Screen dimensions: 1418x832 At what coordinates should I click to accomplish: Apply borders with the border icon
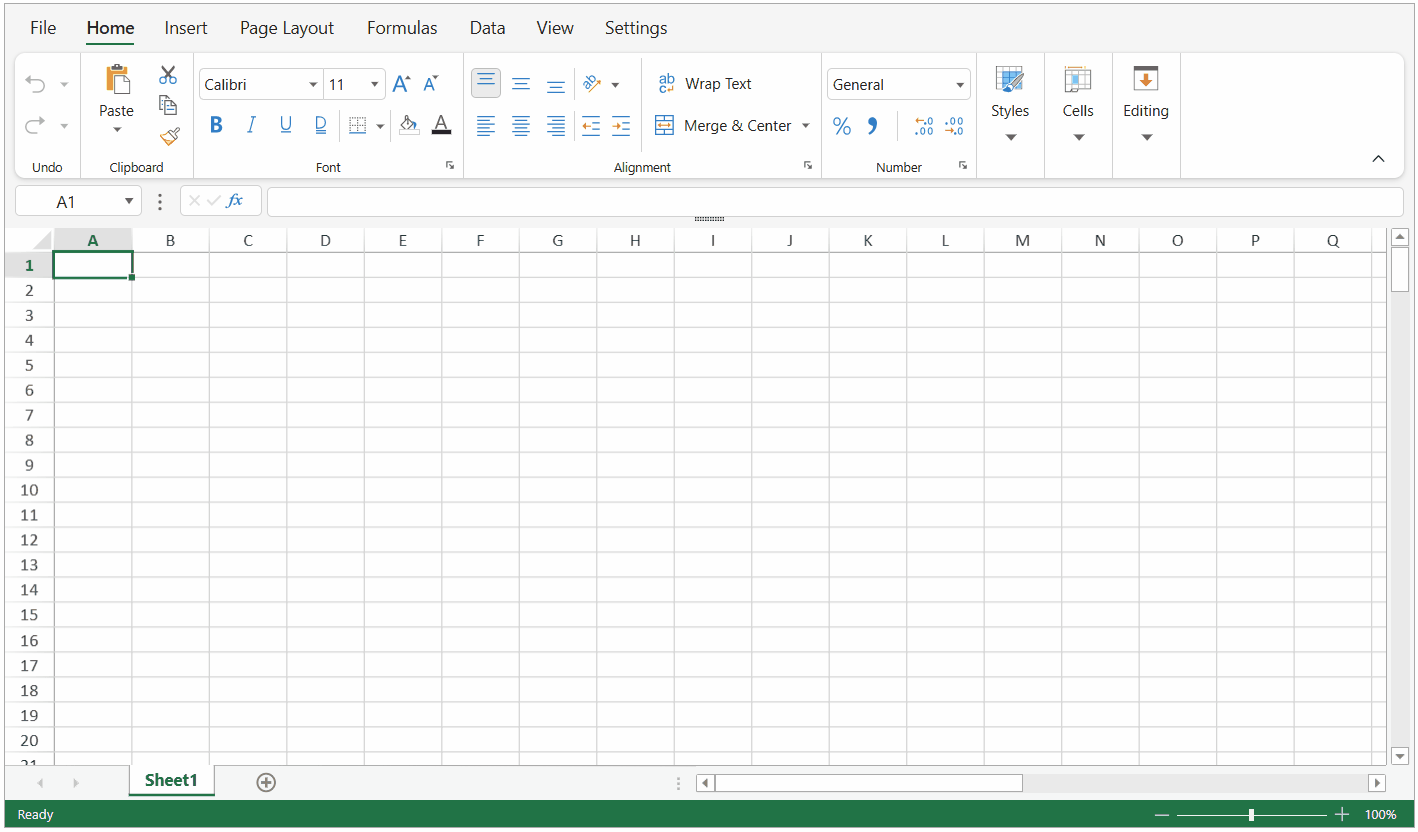tap(357, 125)
